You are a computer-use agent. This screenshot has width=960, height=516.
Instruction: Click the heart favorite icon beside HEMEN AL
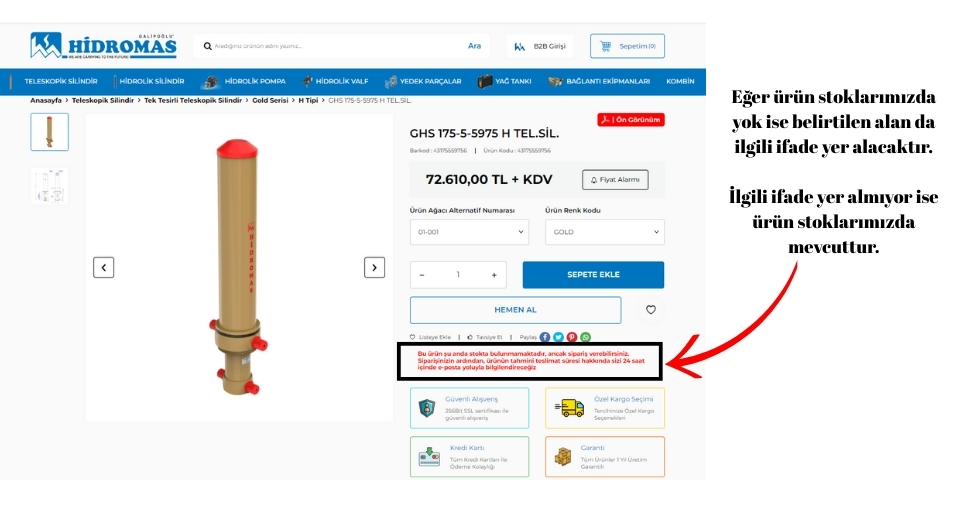pos(651,310)
